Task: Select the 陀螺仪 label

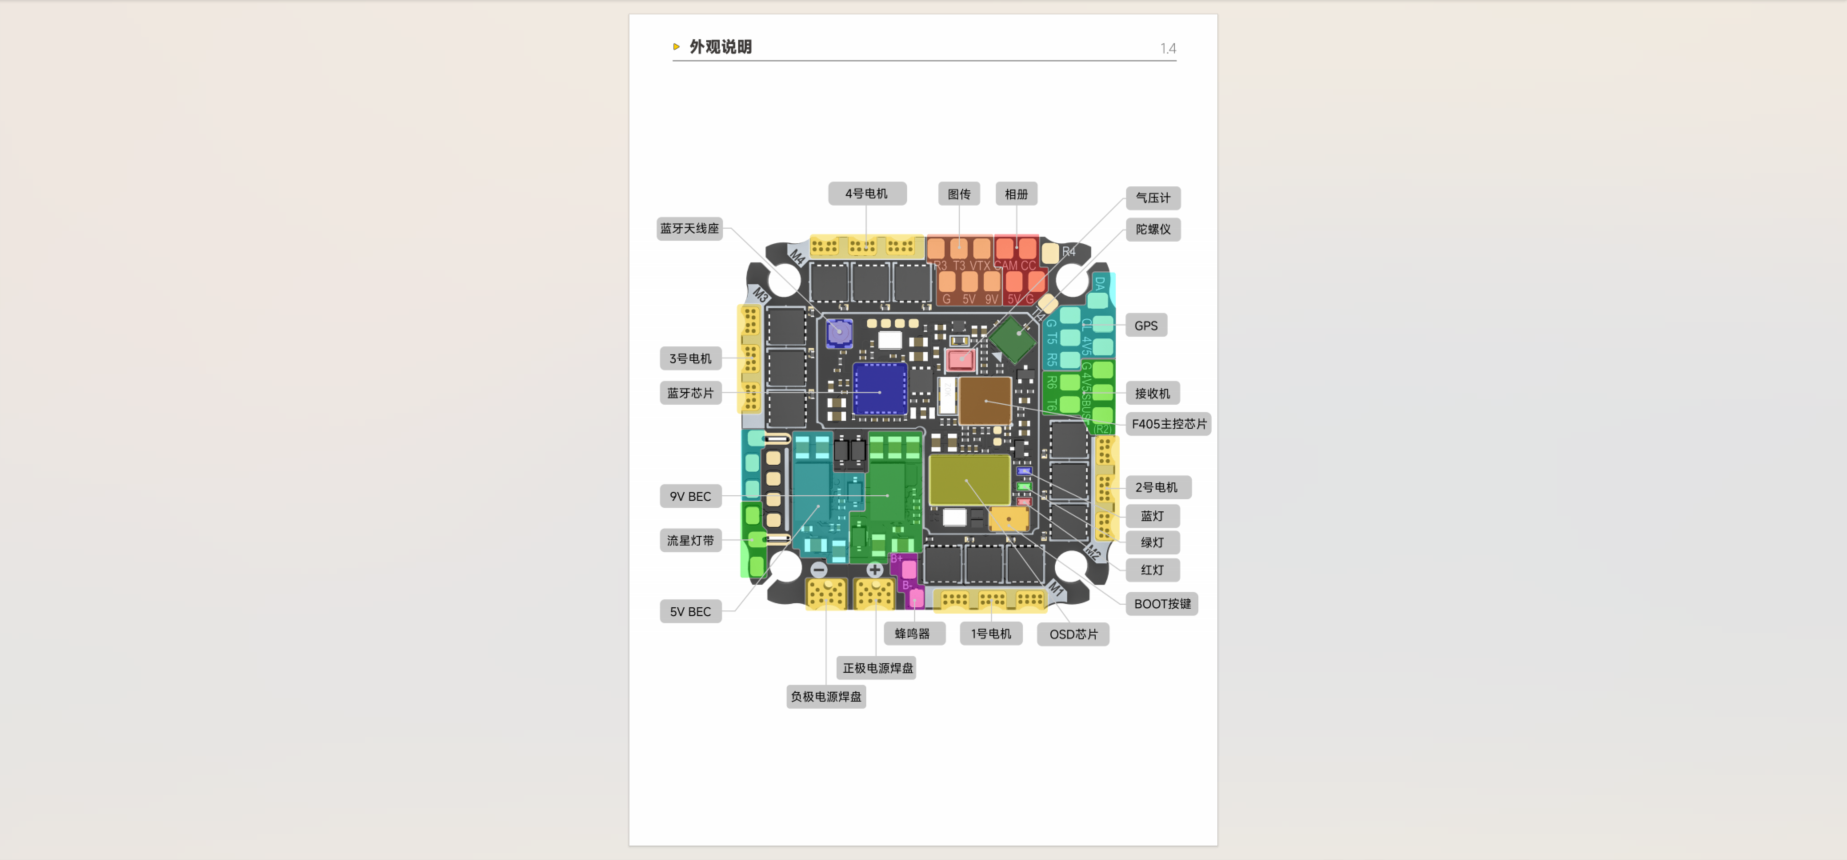Action: click(1152, 229)
